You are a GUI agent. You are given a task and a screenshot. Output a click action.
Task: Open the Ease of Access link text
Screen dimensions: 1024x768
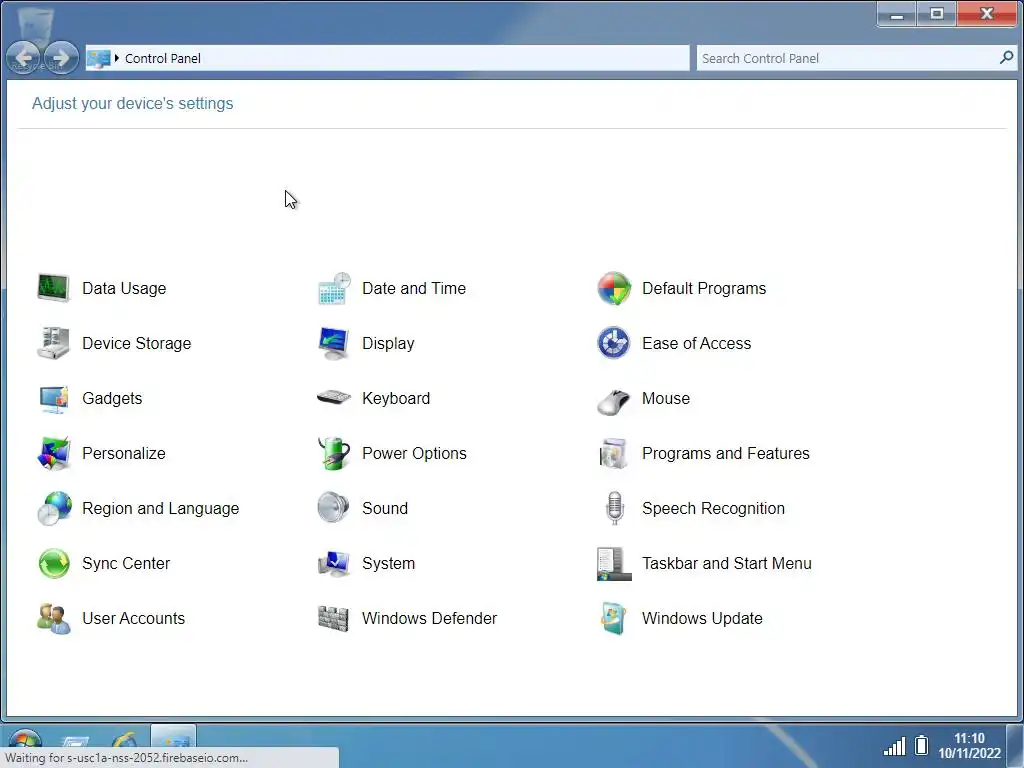pyautogui.click(x=697, y=343)
